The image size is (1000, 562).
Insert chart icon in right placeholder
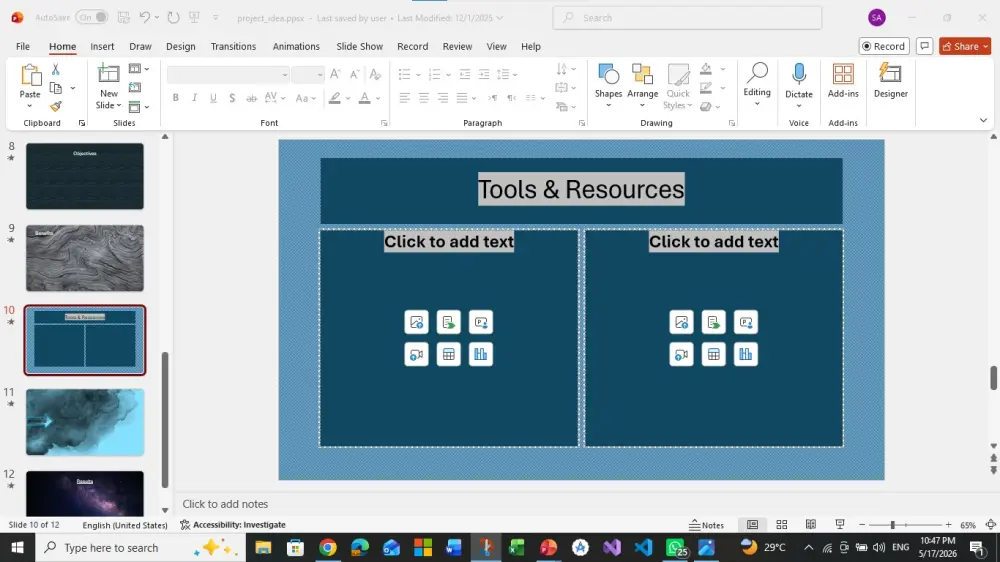pyautogui.click(x=746, y=355)
